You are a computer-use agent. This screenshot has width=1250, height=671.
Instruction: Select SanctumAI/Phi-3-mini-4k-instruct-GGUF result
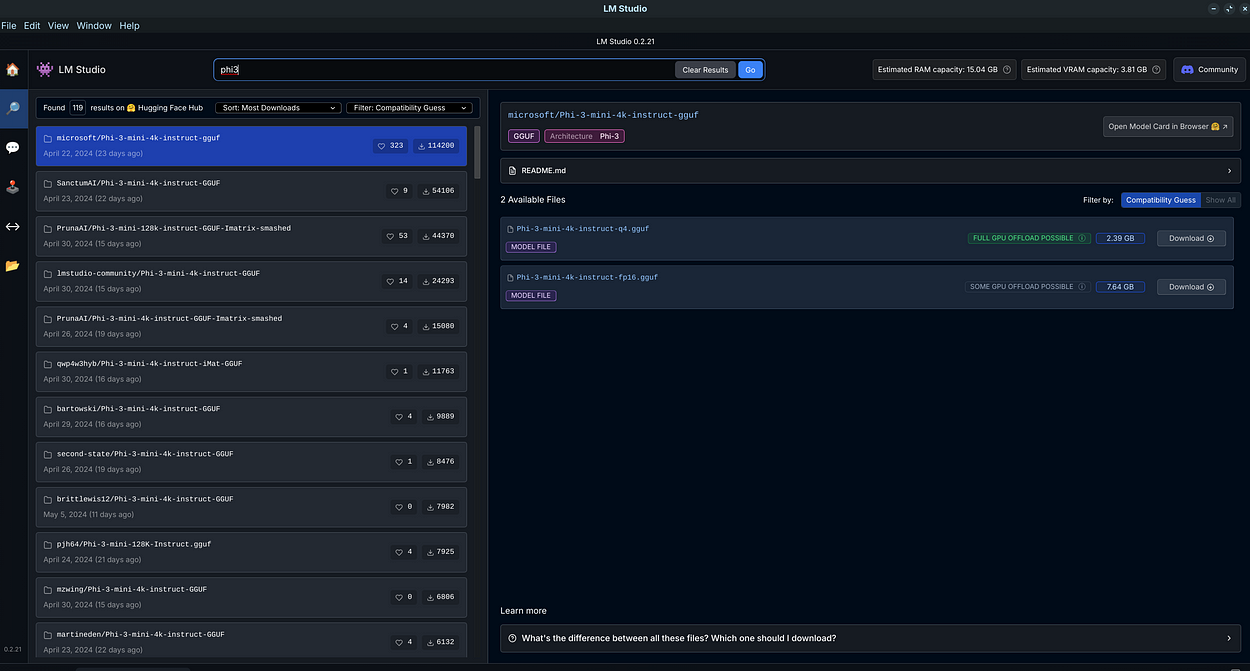point(251,191)
